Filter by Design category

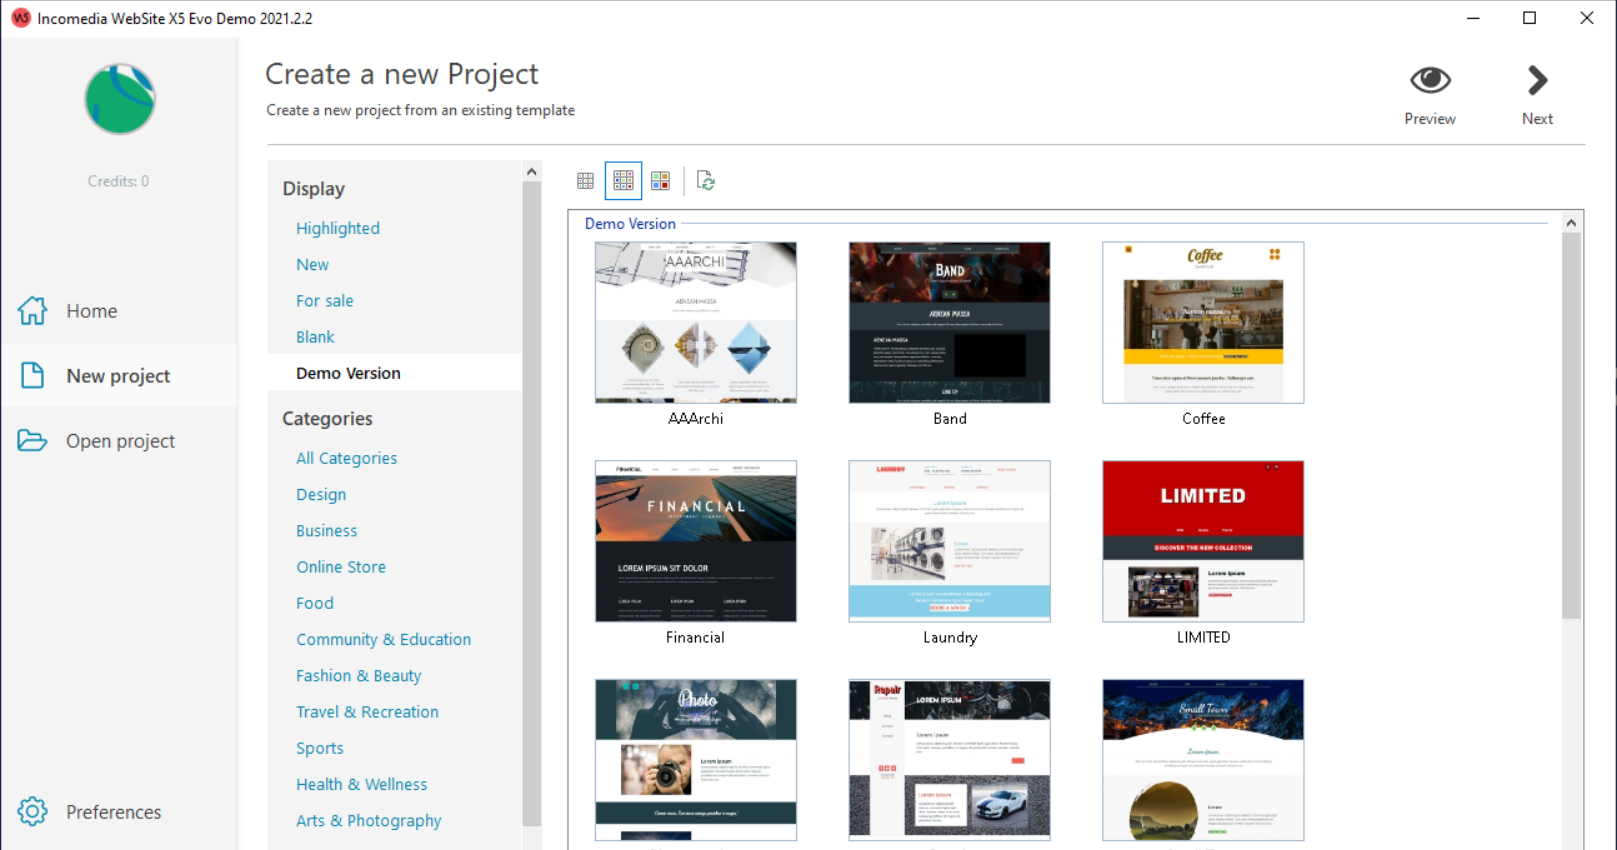tap(321, 494)
